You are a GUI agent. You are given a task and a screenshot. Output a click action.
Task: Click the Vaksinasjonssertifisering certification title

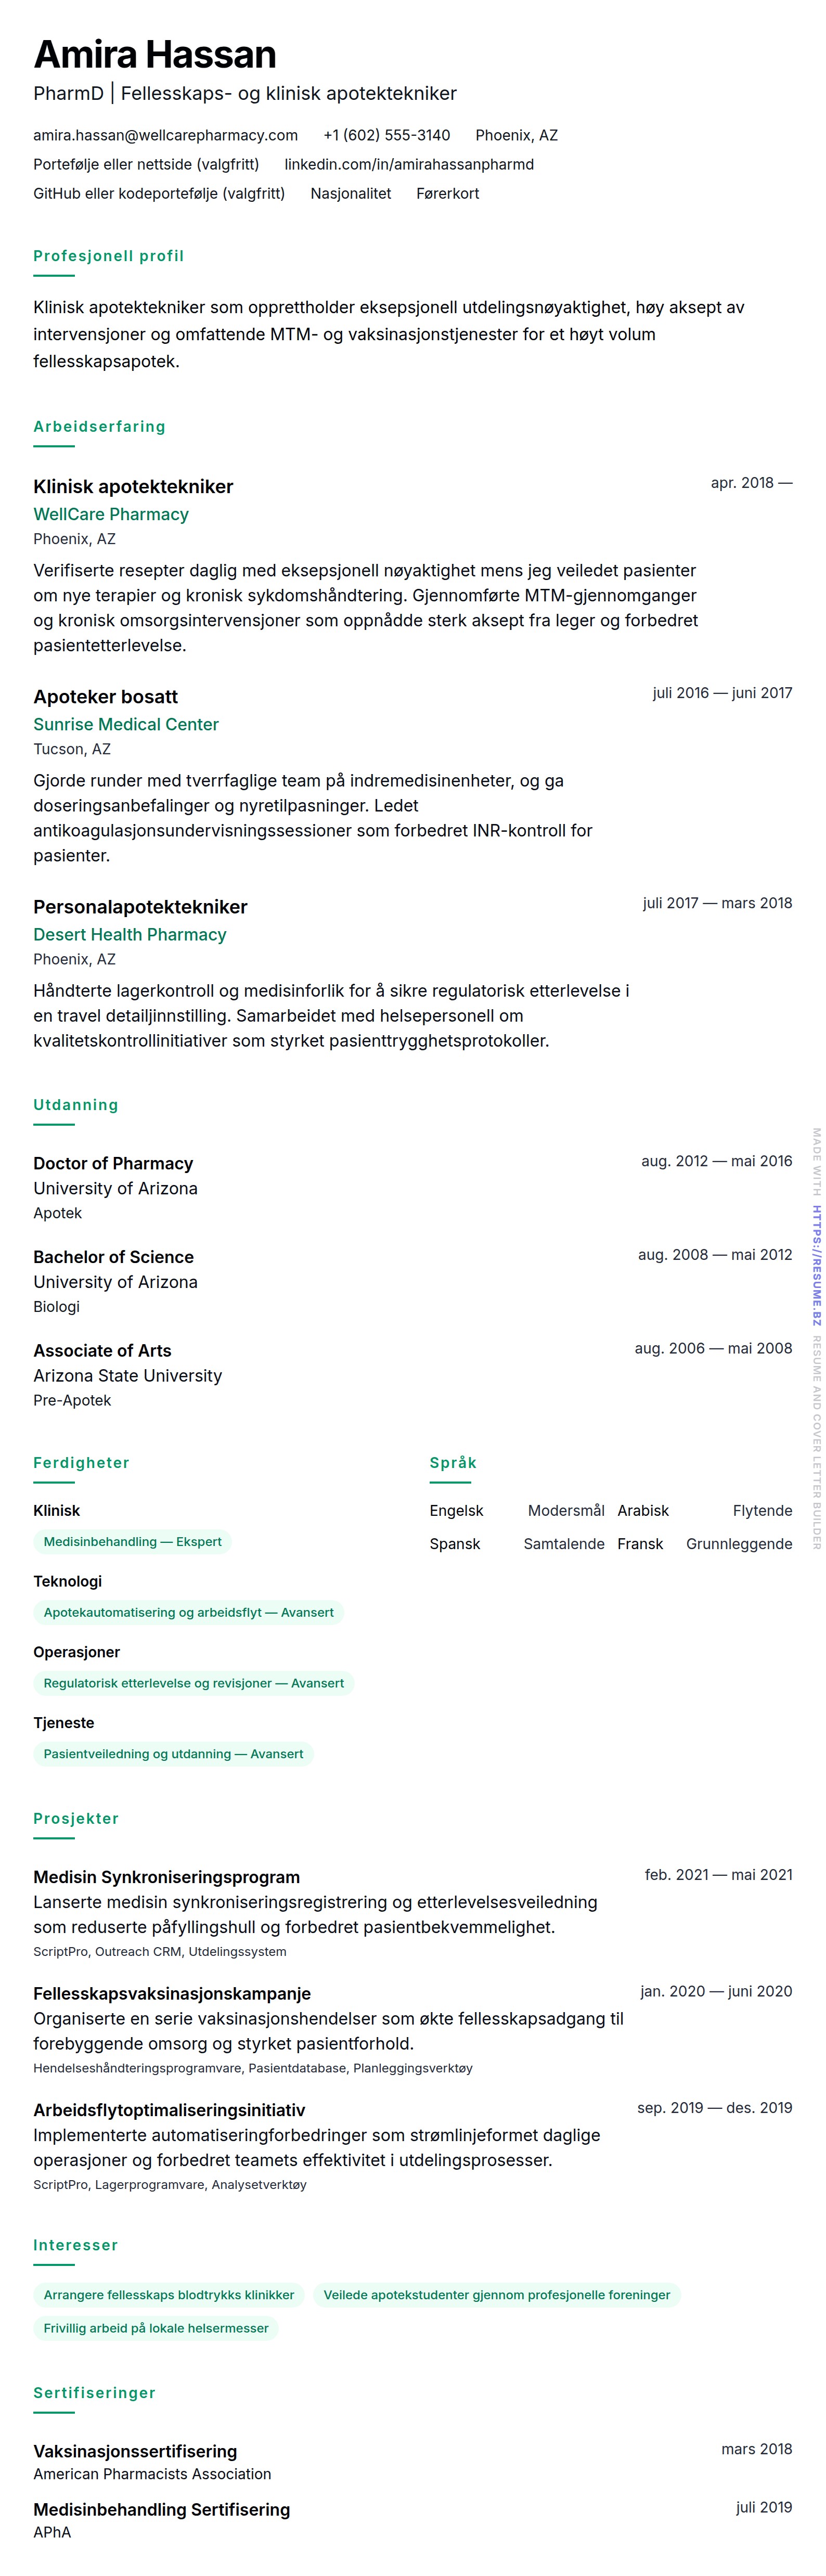point(135,2451)
